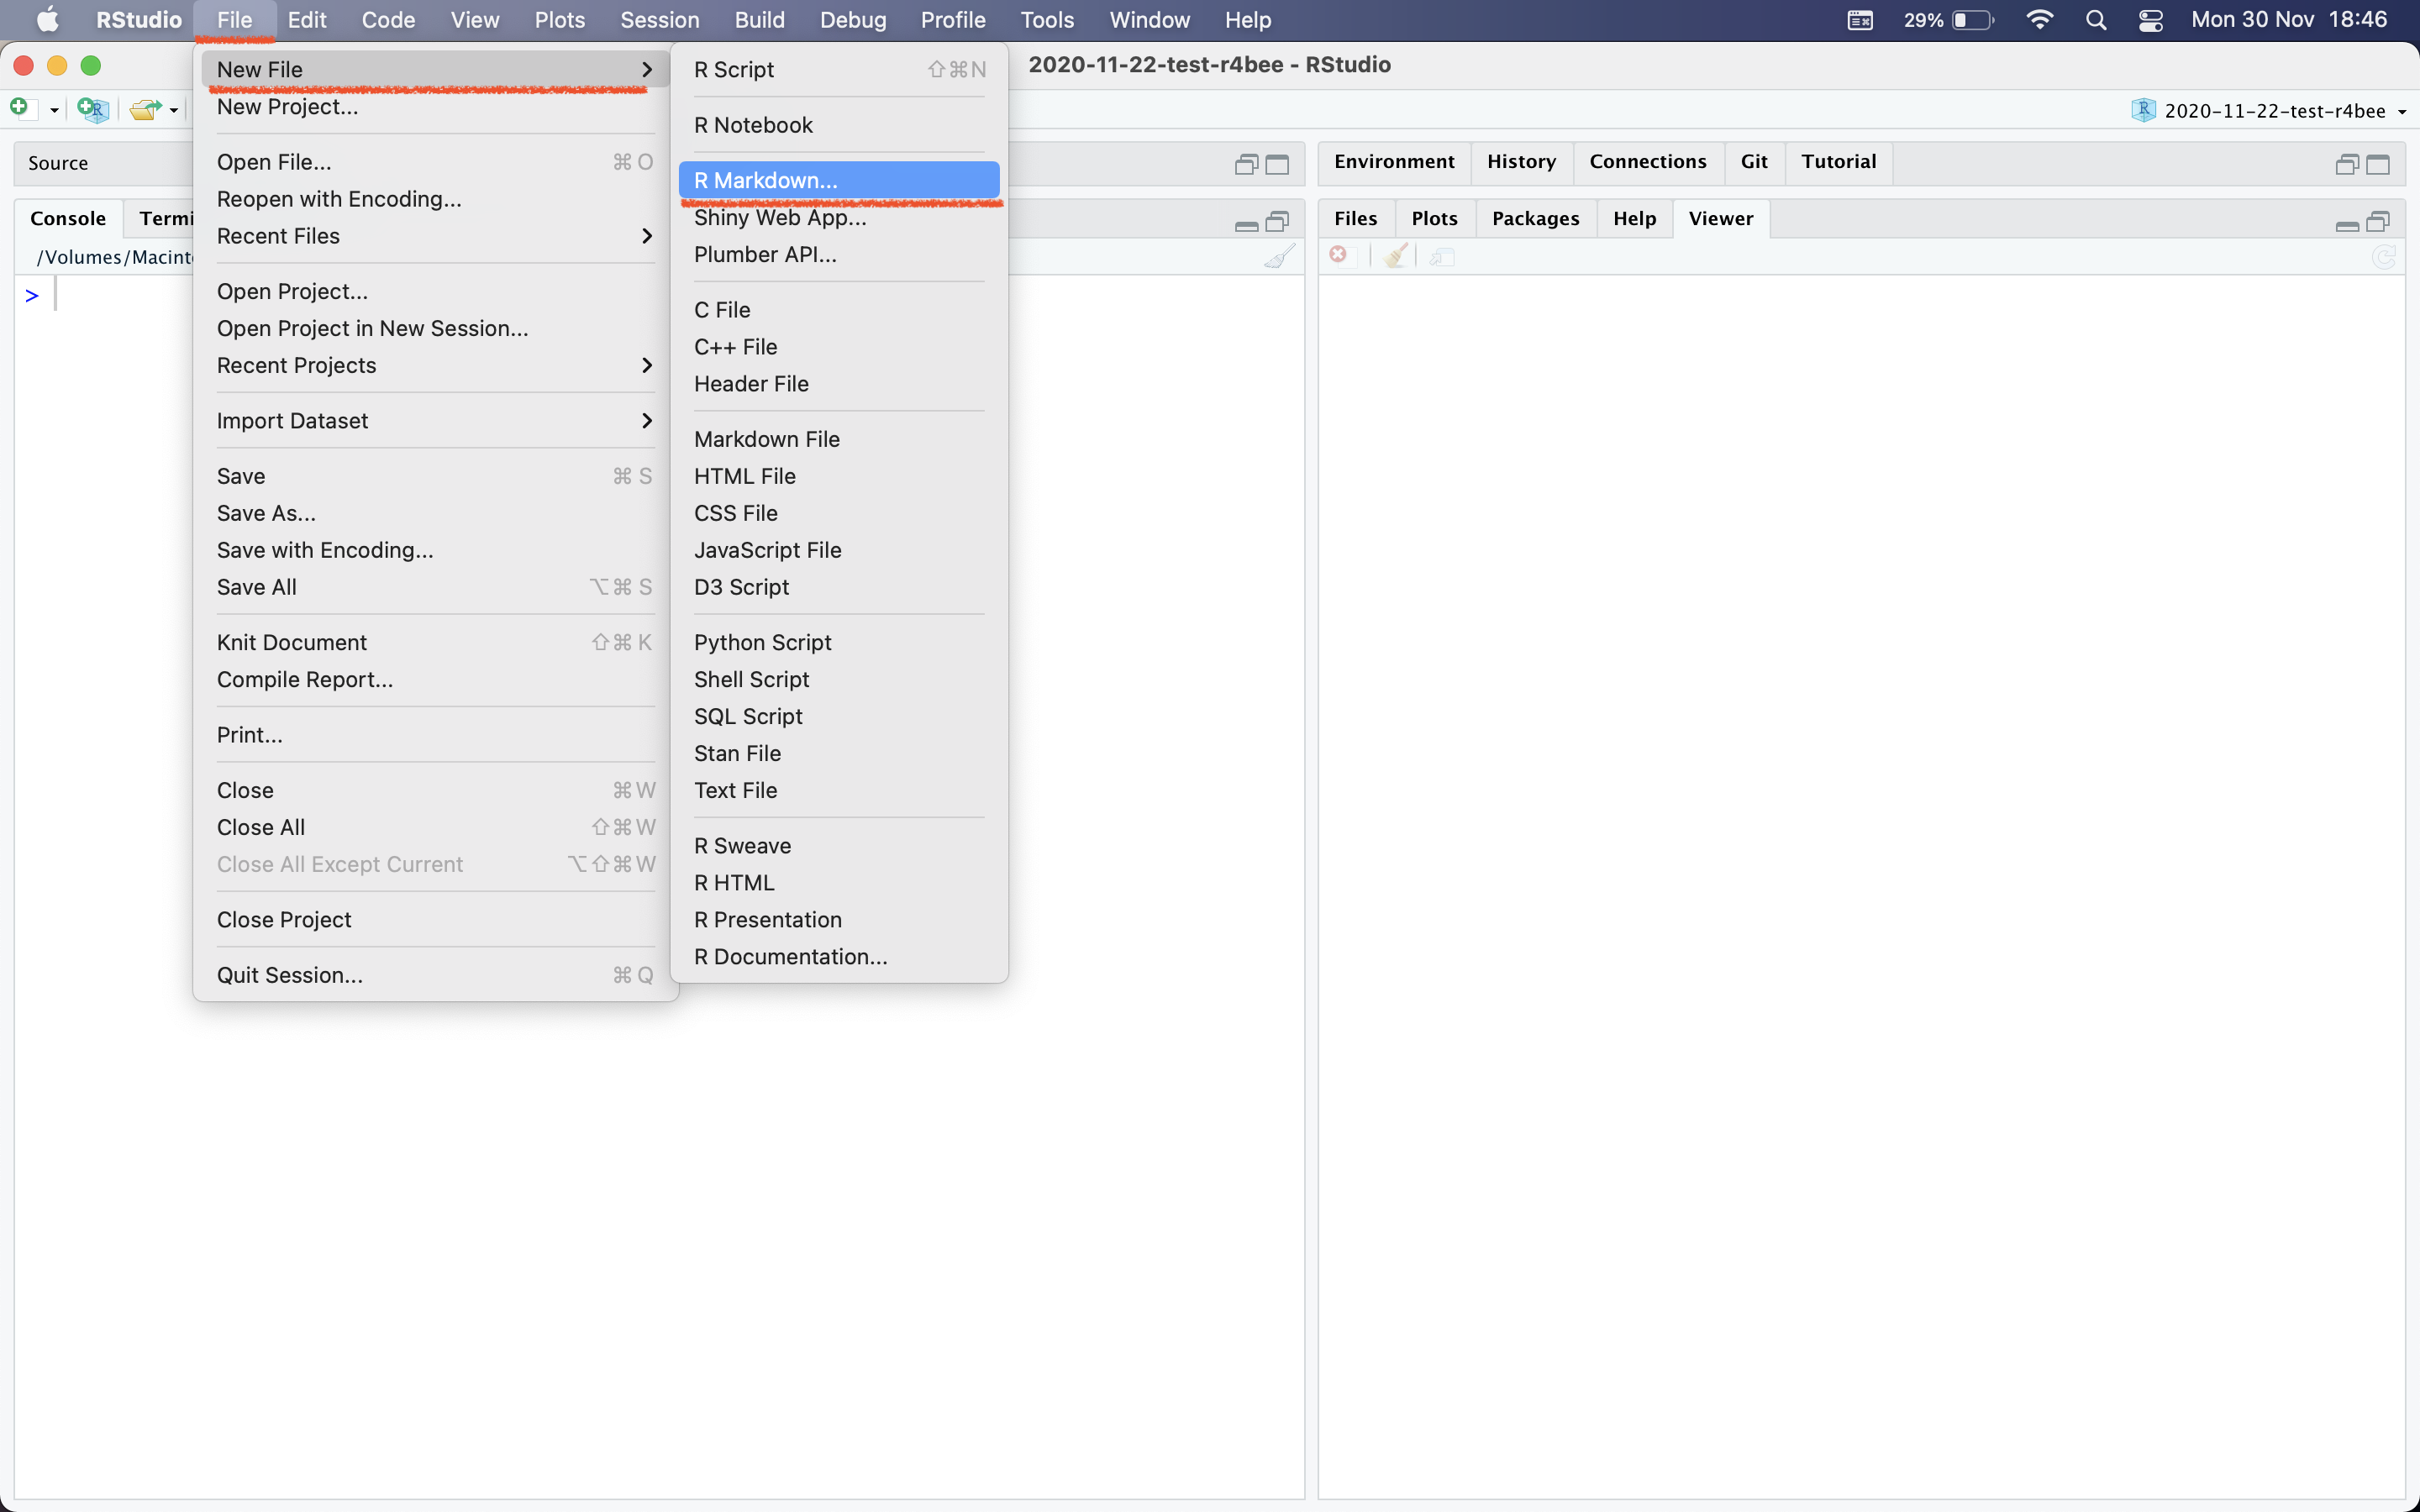Switch to the Files tab

pyautogui.click(x=1355, y=219)
